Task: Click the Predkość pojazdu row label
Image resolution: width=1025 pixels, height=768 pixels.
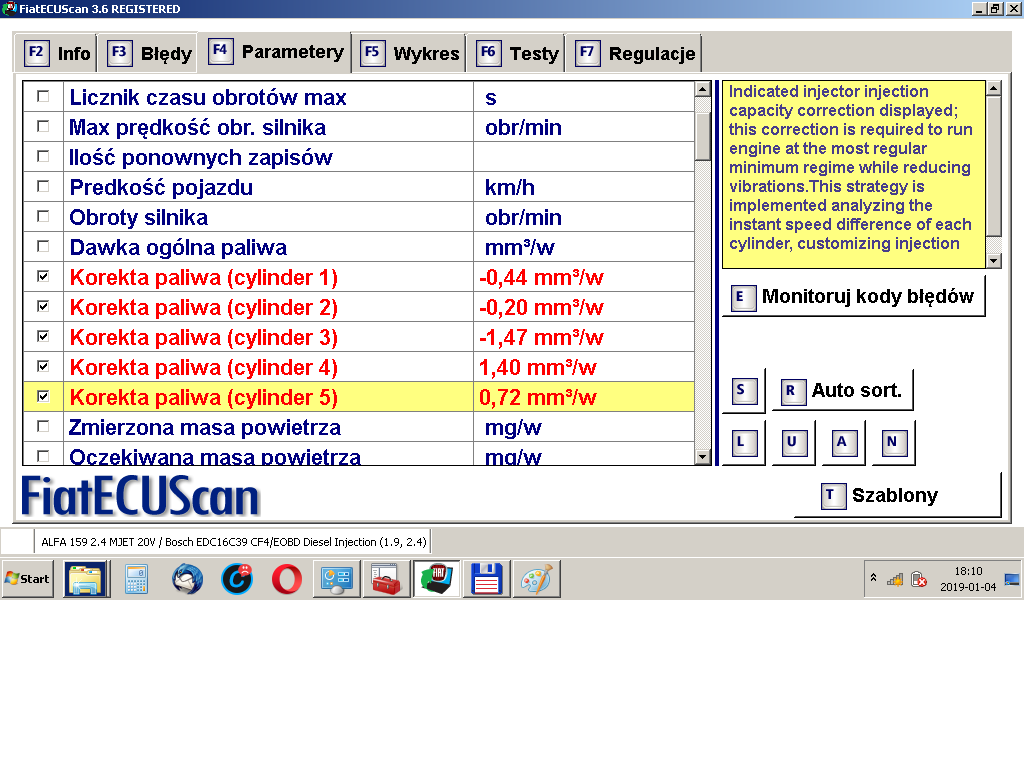Action: [x=161, y=188]
